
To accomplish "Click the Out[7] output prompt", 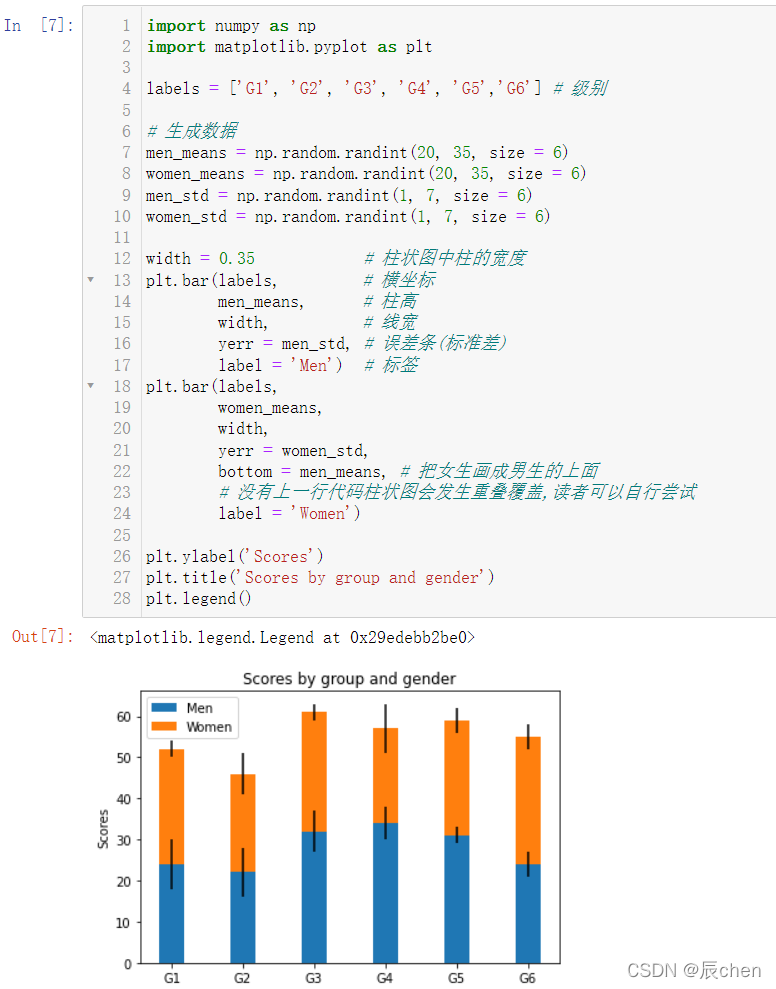I will 42,636.
